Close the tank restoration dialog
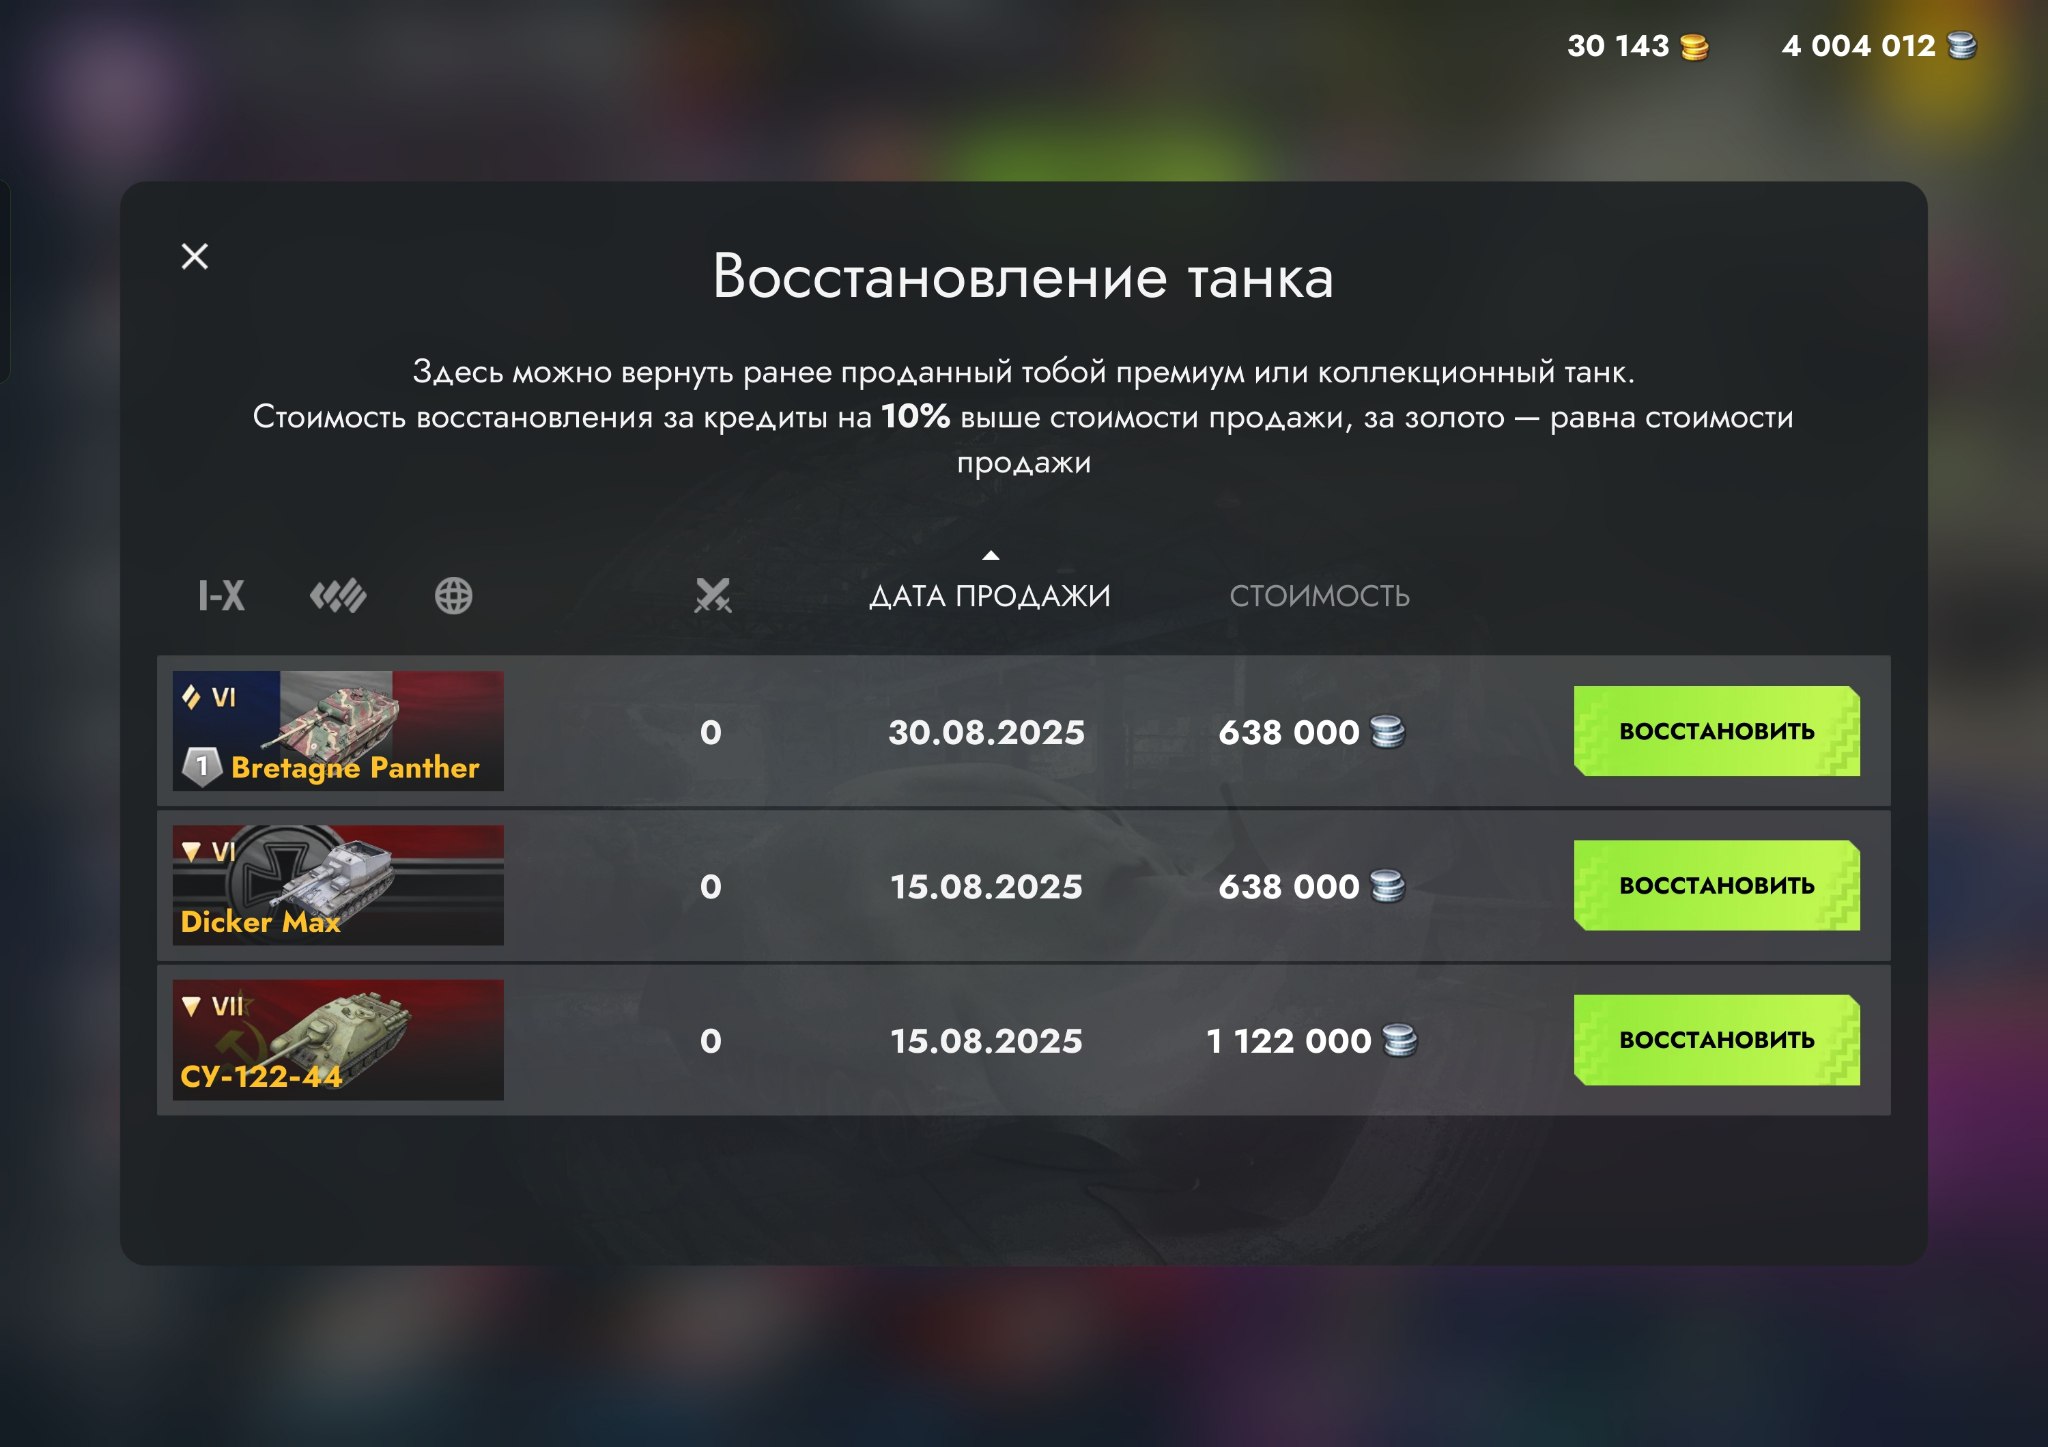The height and width of the screenshot is (1447, 2048). (195, 257)
